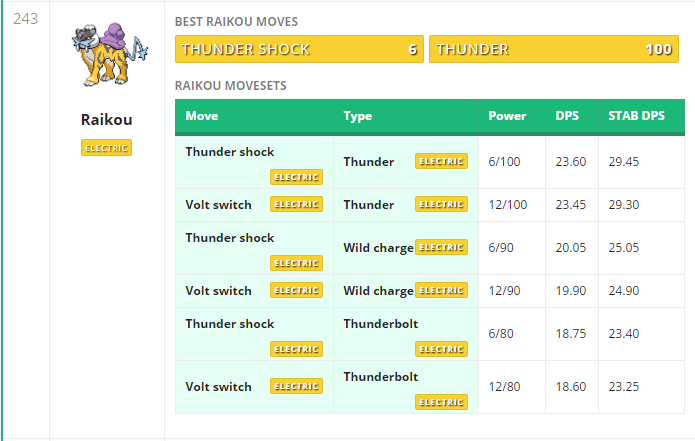The height and width of the screenshot is (441, 695).
Task: Click the Pokedex number 243
Action: coord(25,19)
